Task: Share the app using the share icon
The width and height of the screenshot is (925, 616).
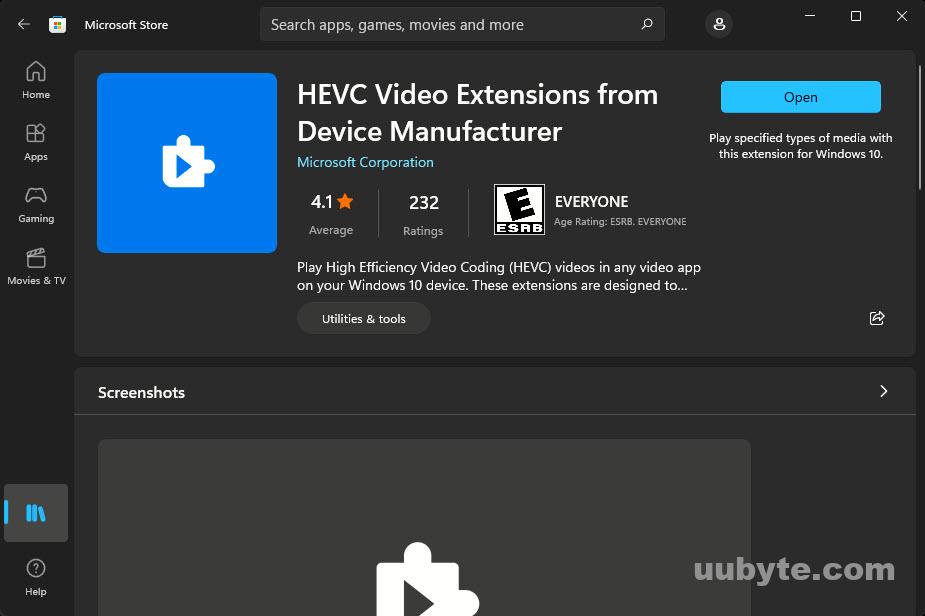Action: click(x=877, y=318)
